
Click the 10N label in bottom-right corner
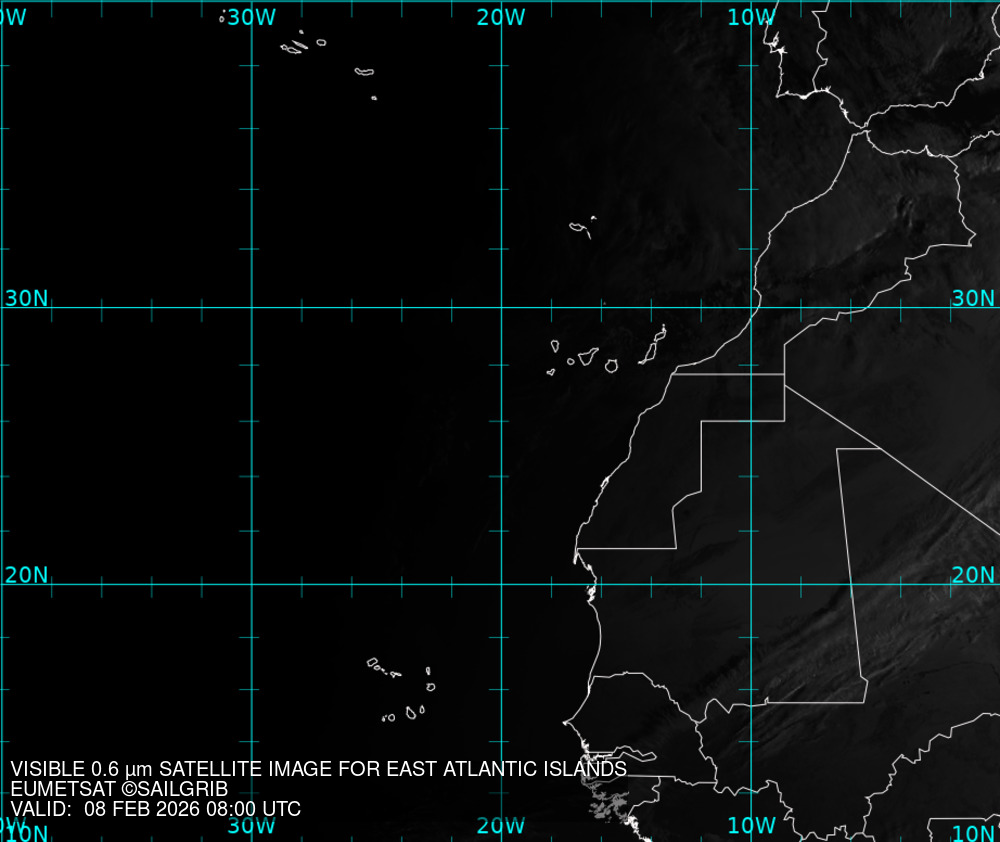(973, 833)
